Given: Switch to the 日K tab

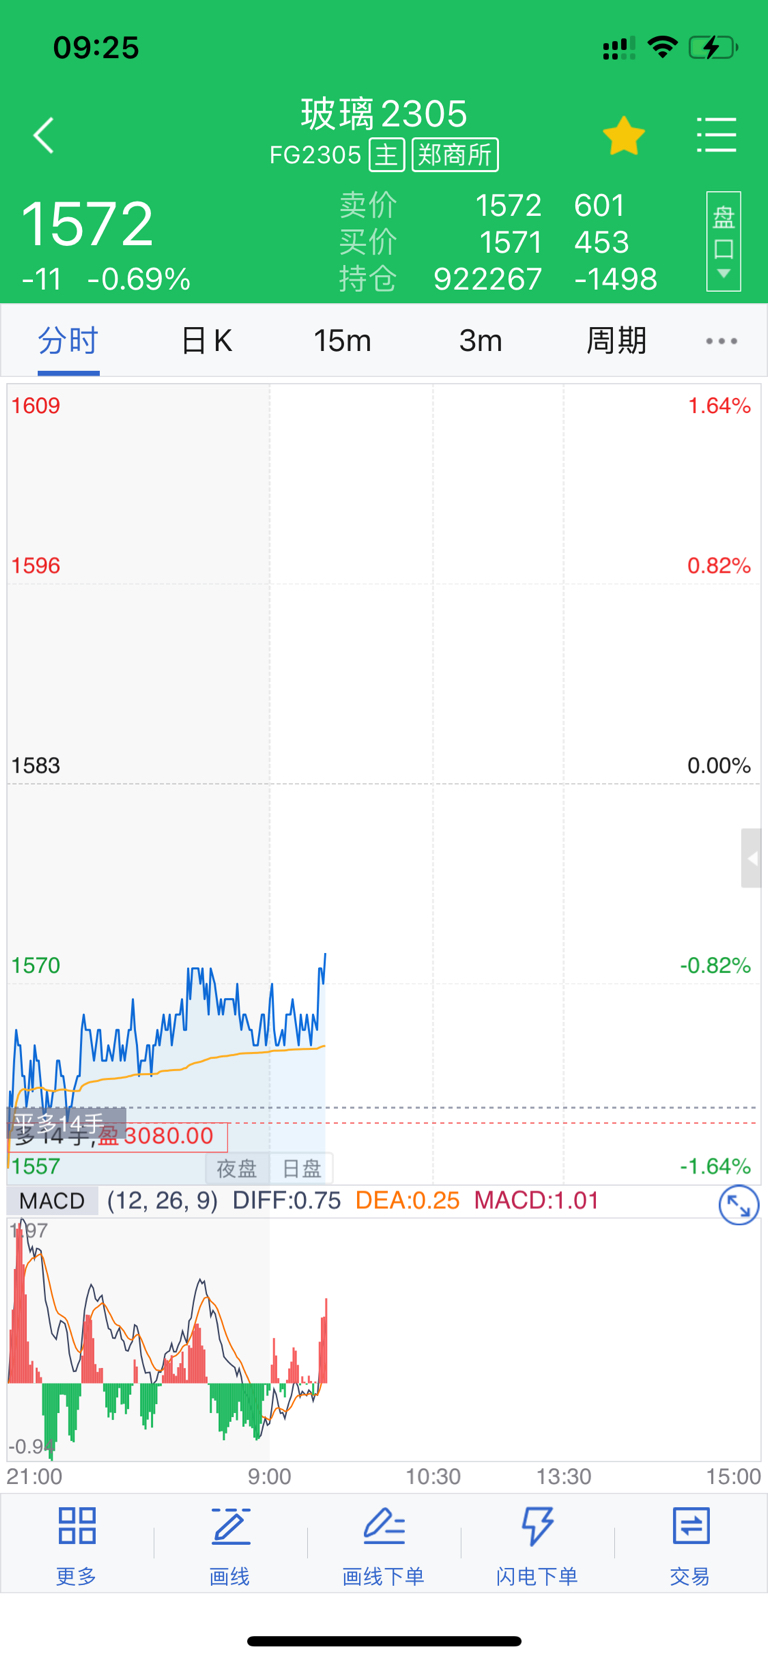Looking at the screenshot, I should (207, 341).
